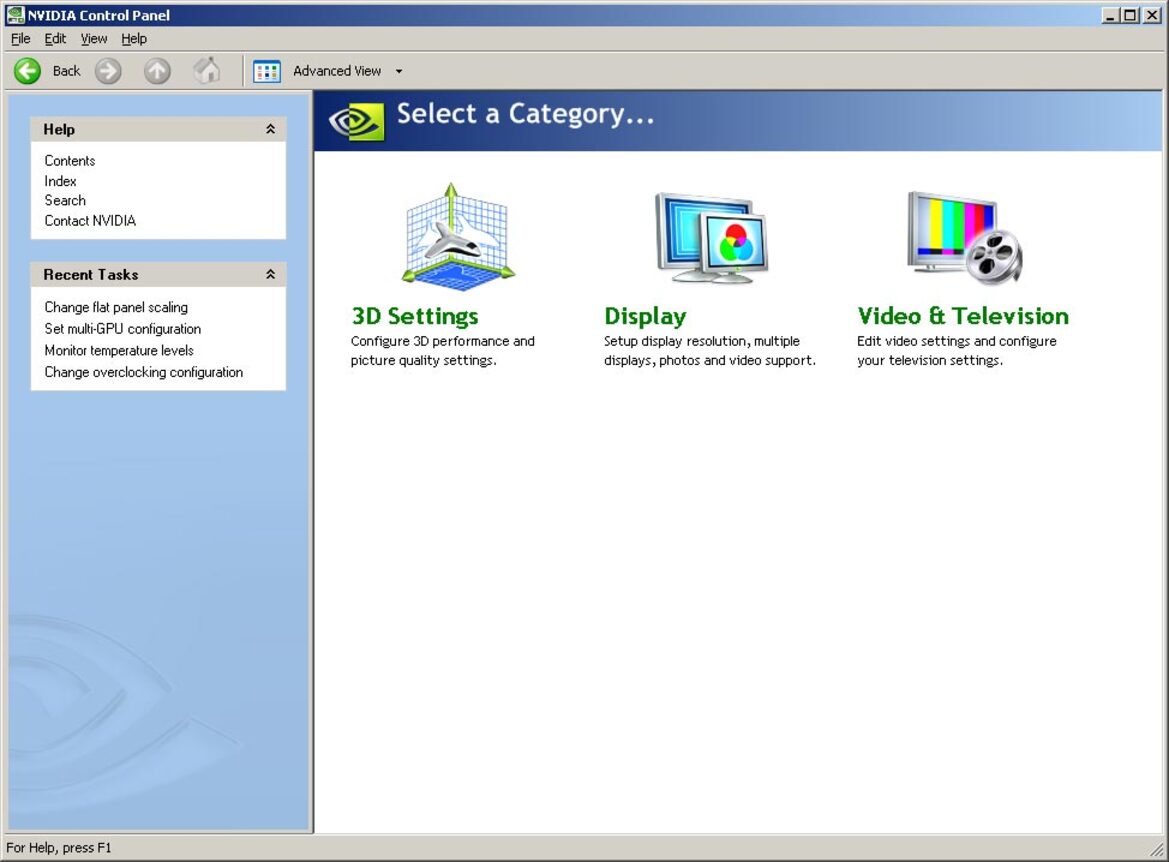Click the Help panel header title
Screen dimensions: 1169x862
59,129
